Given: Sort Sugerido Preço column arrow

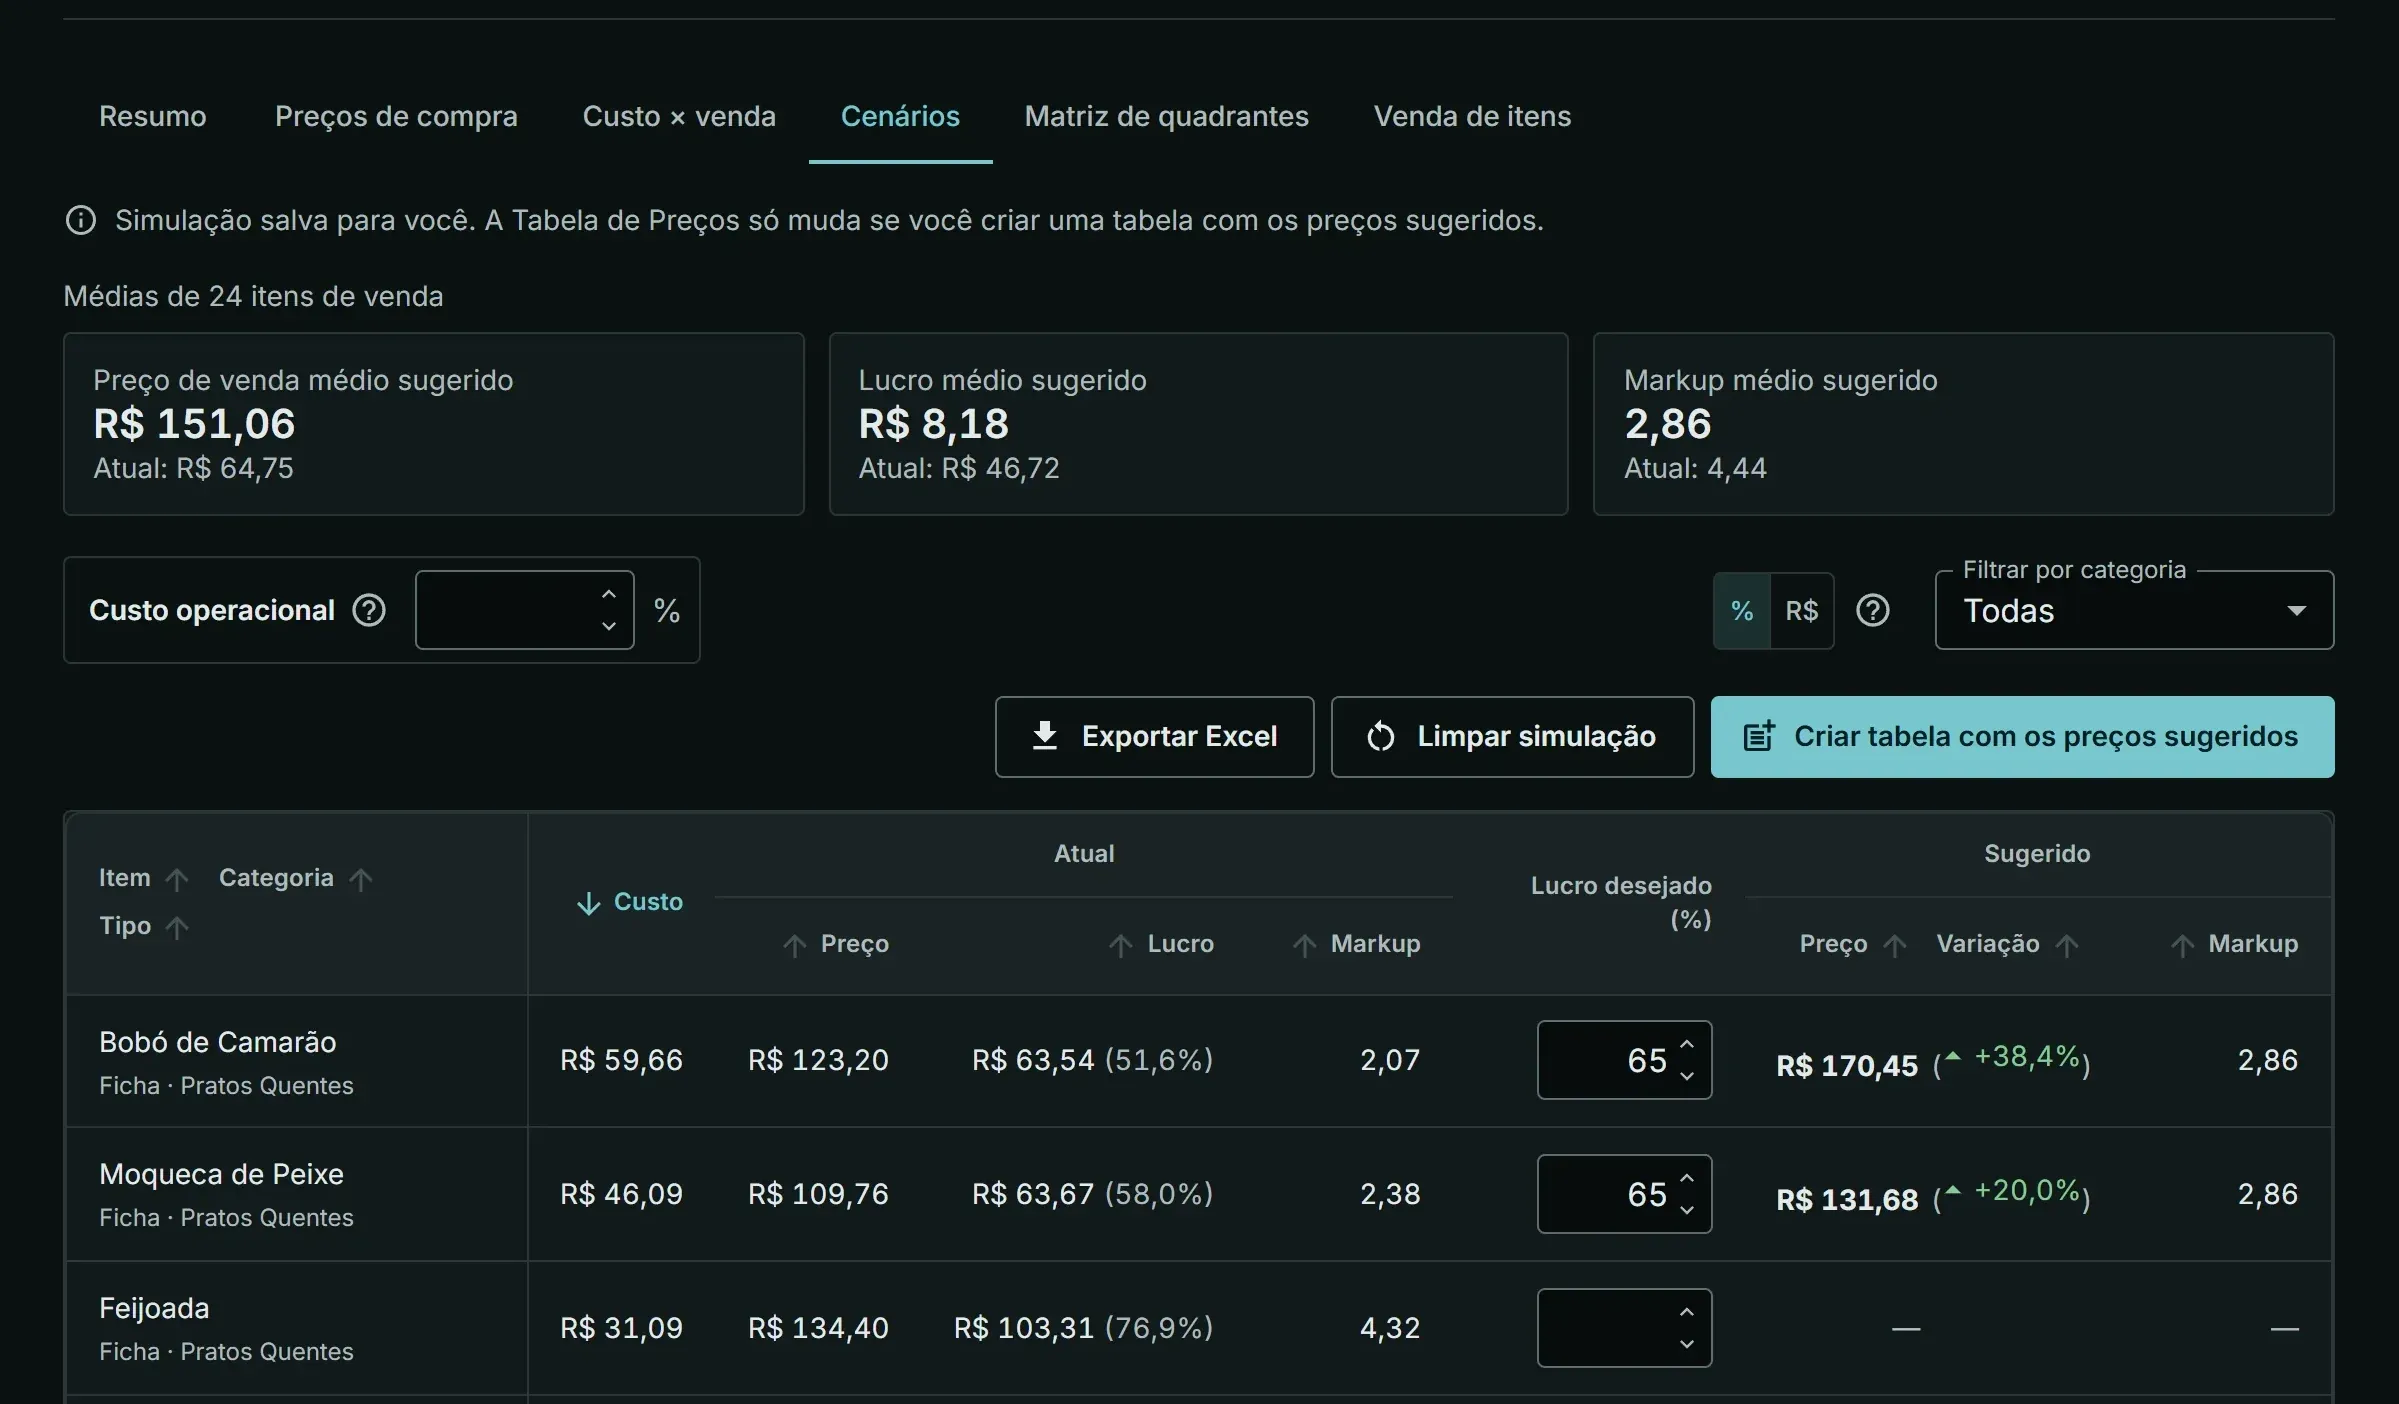Looking at the screenshot, I should [x=1895, y=945].
